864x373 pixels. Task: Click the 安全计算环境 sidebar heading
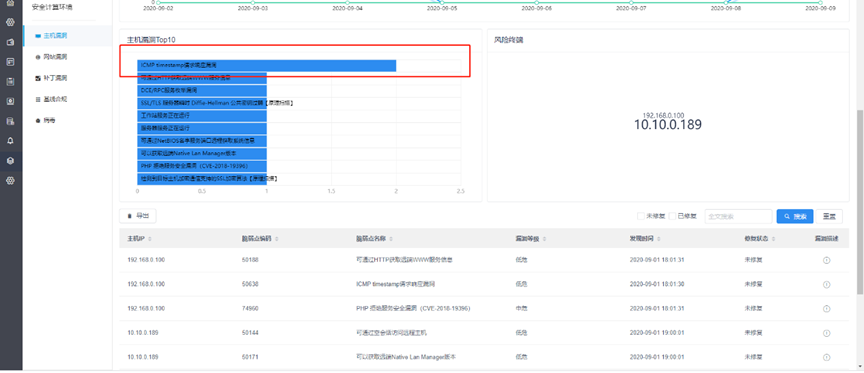(52, 8)
